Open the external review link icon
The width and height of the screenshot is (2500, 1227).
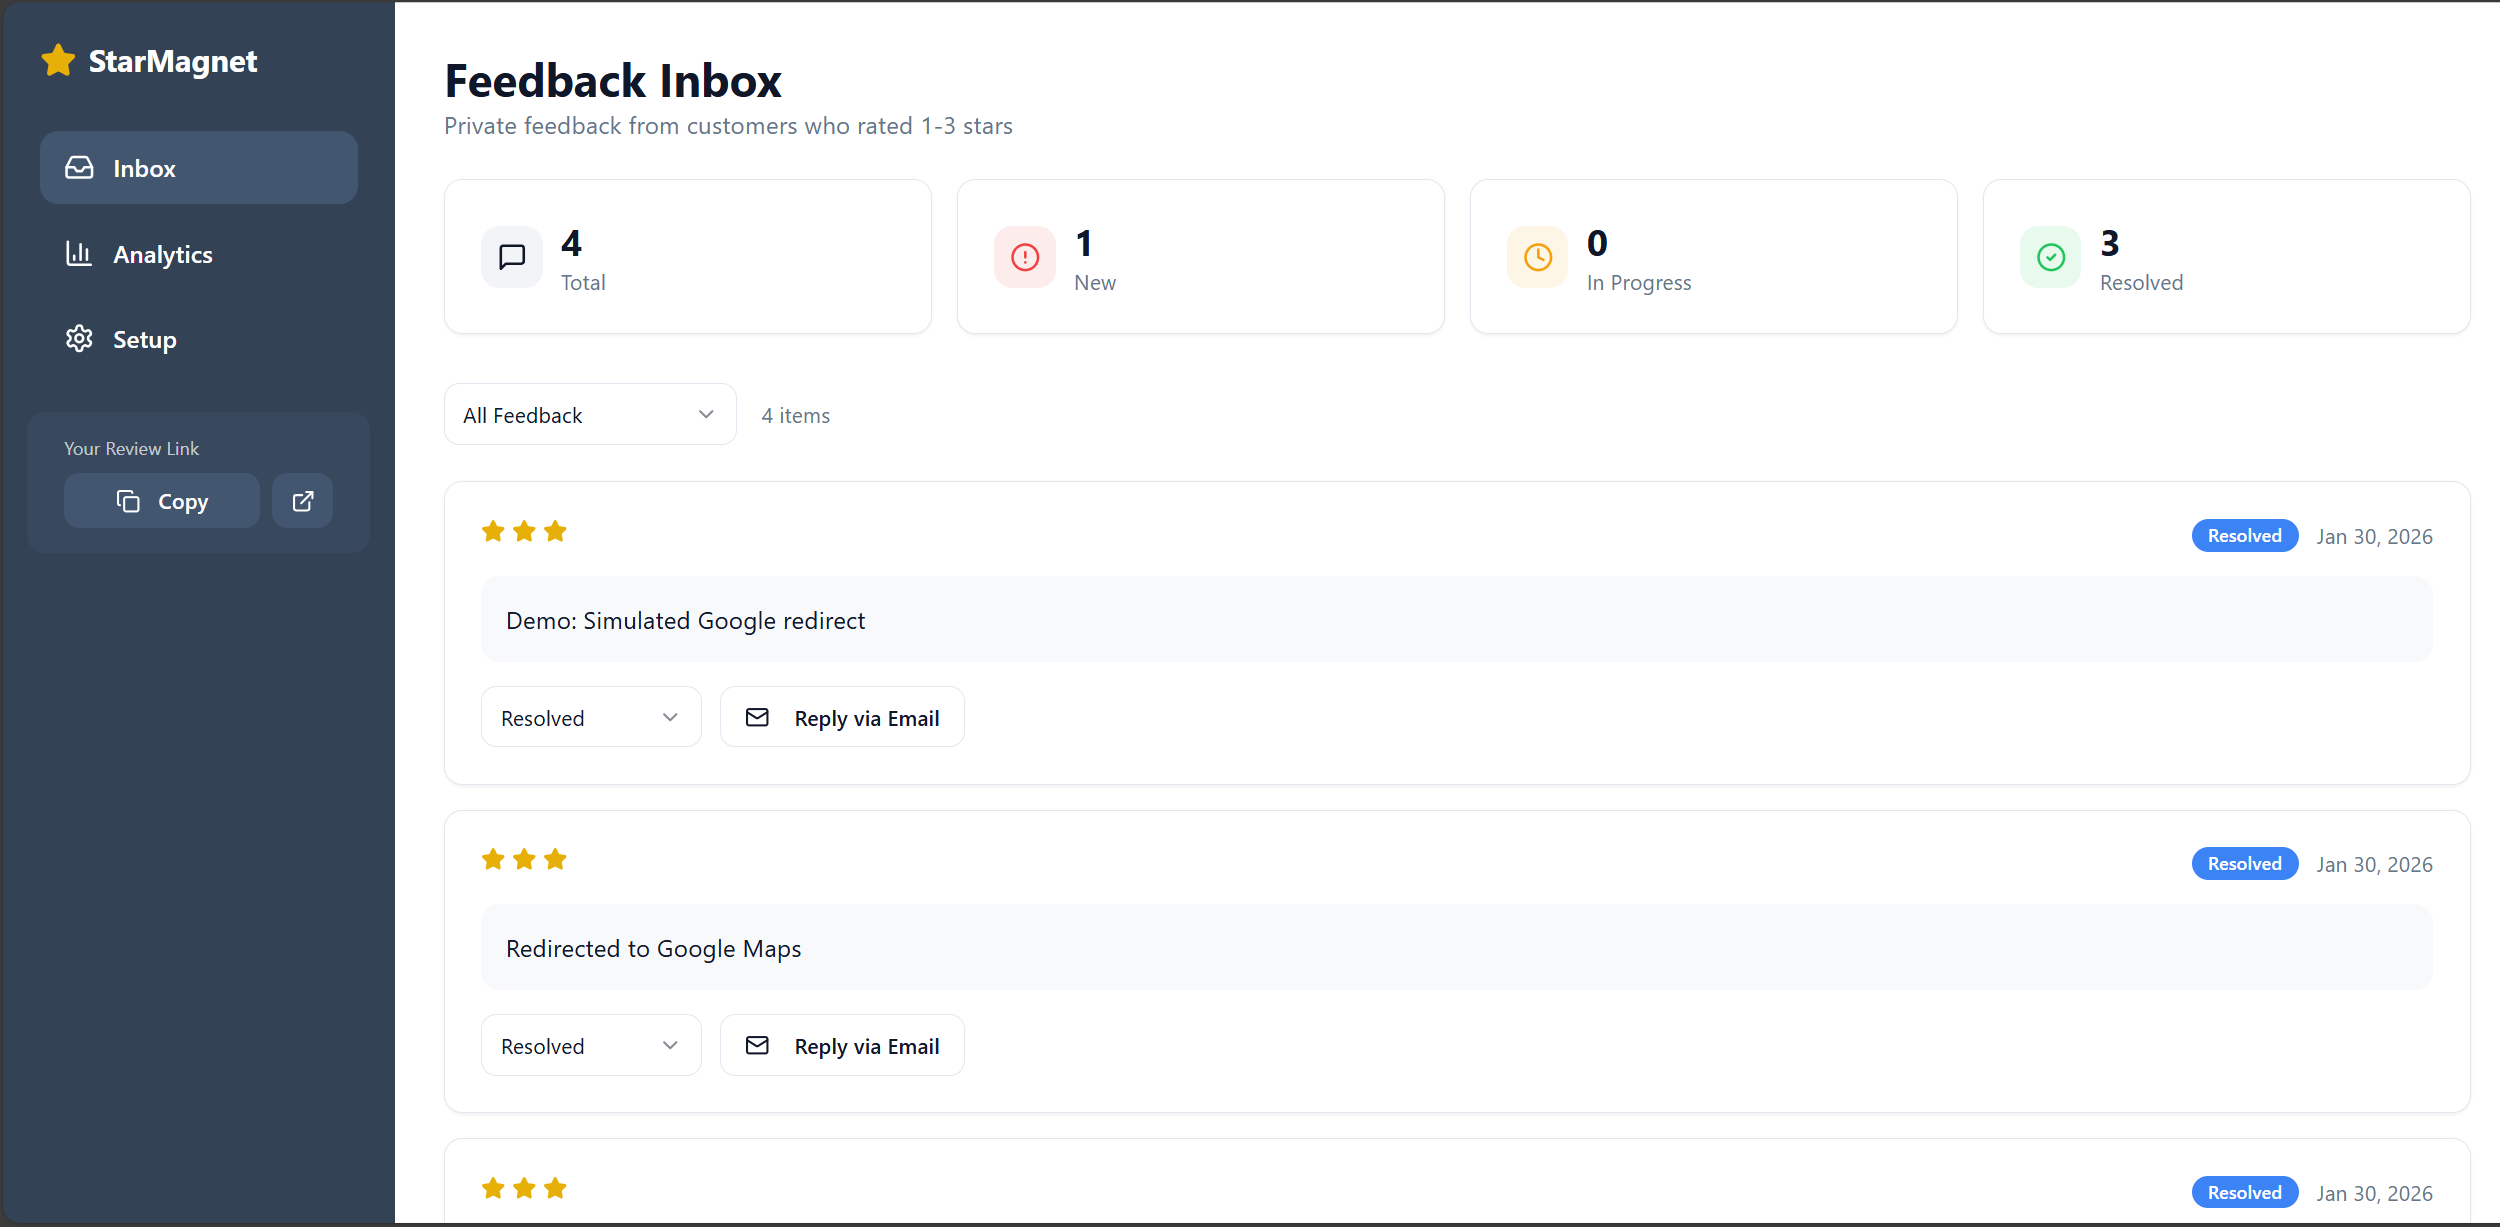(303, 501)
